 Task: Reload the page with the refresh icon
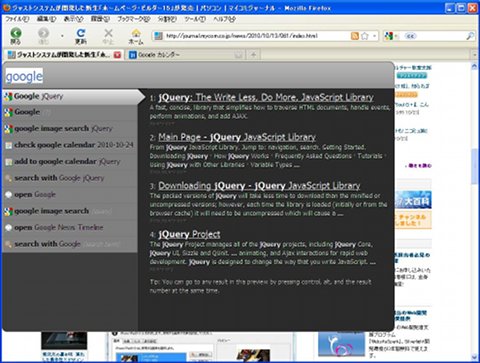coord(81,33)
